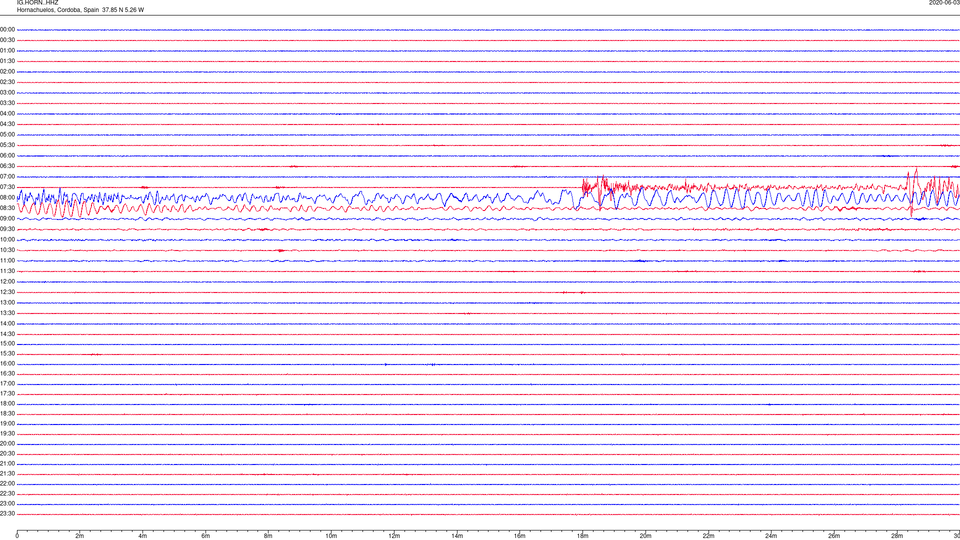
Task: Select the 6m axis tick label
Action: [x=206, y=536]
